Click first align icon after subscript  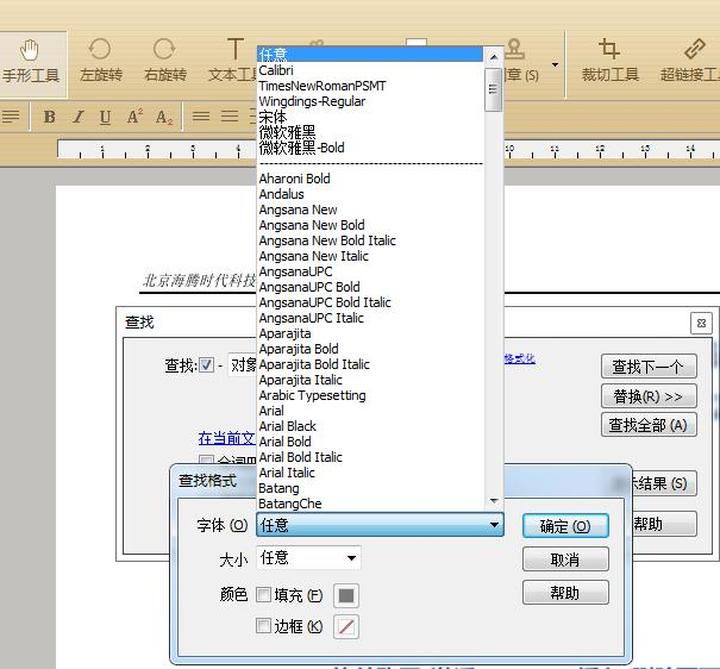201,116
